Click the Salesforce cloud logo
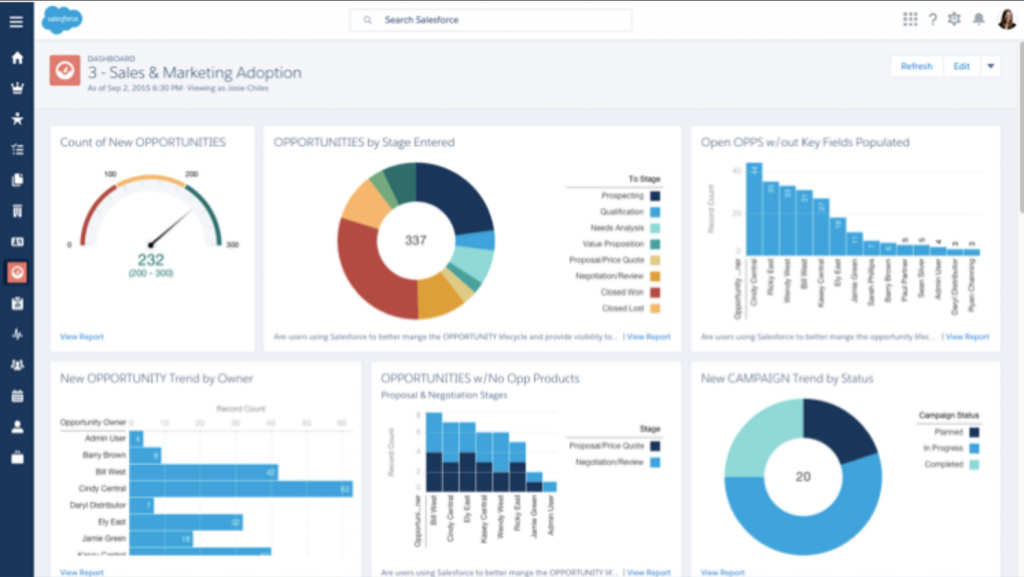Viewport: 1024px width, 577px height. [61, 19]
